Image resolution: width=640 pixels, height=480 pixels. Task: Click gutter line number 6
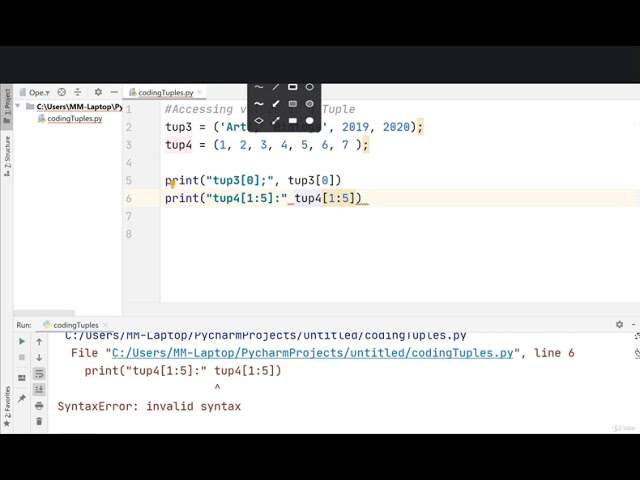coord(129,198)
